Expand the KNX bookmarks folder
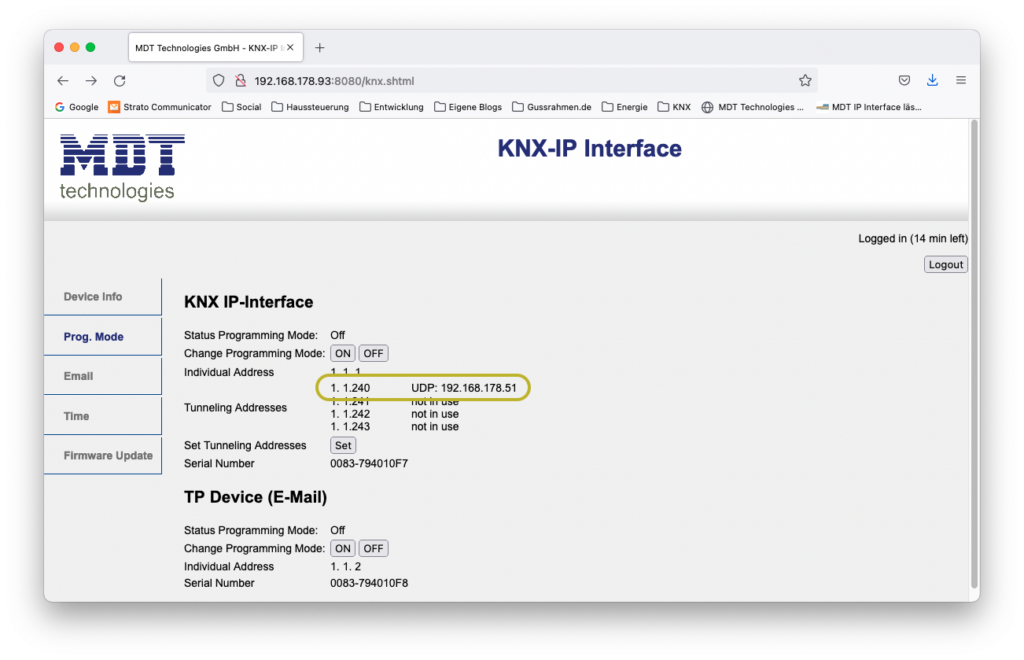This screenshot has height=660, width=1024. click(674, 107)
